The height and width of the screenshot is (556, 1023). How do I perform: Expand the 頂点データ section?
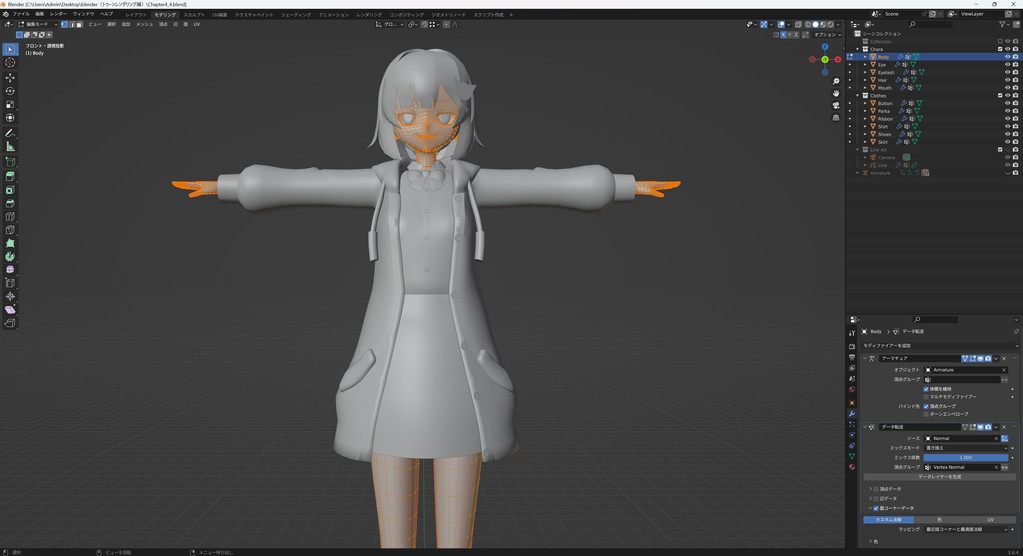coord(871,489)
